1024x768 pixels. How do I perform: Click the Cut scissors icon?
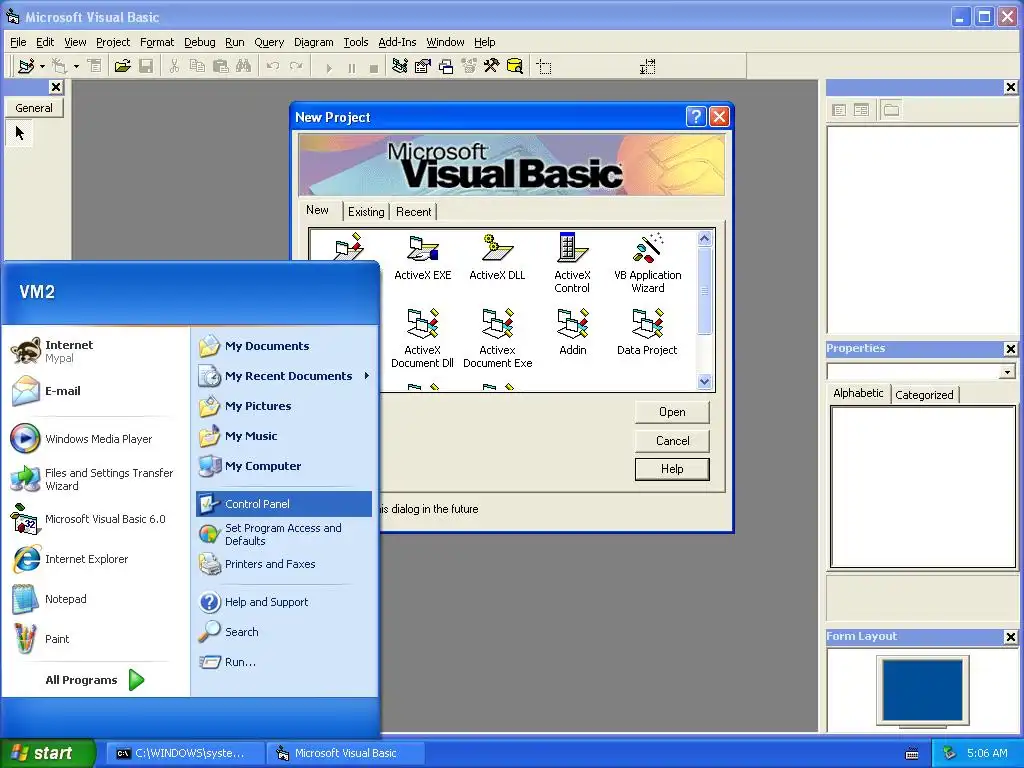pyautogui.click(x=174, y=66)
